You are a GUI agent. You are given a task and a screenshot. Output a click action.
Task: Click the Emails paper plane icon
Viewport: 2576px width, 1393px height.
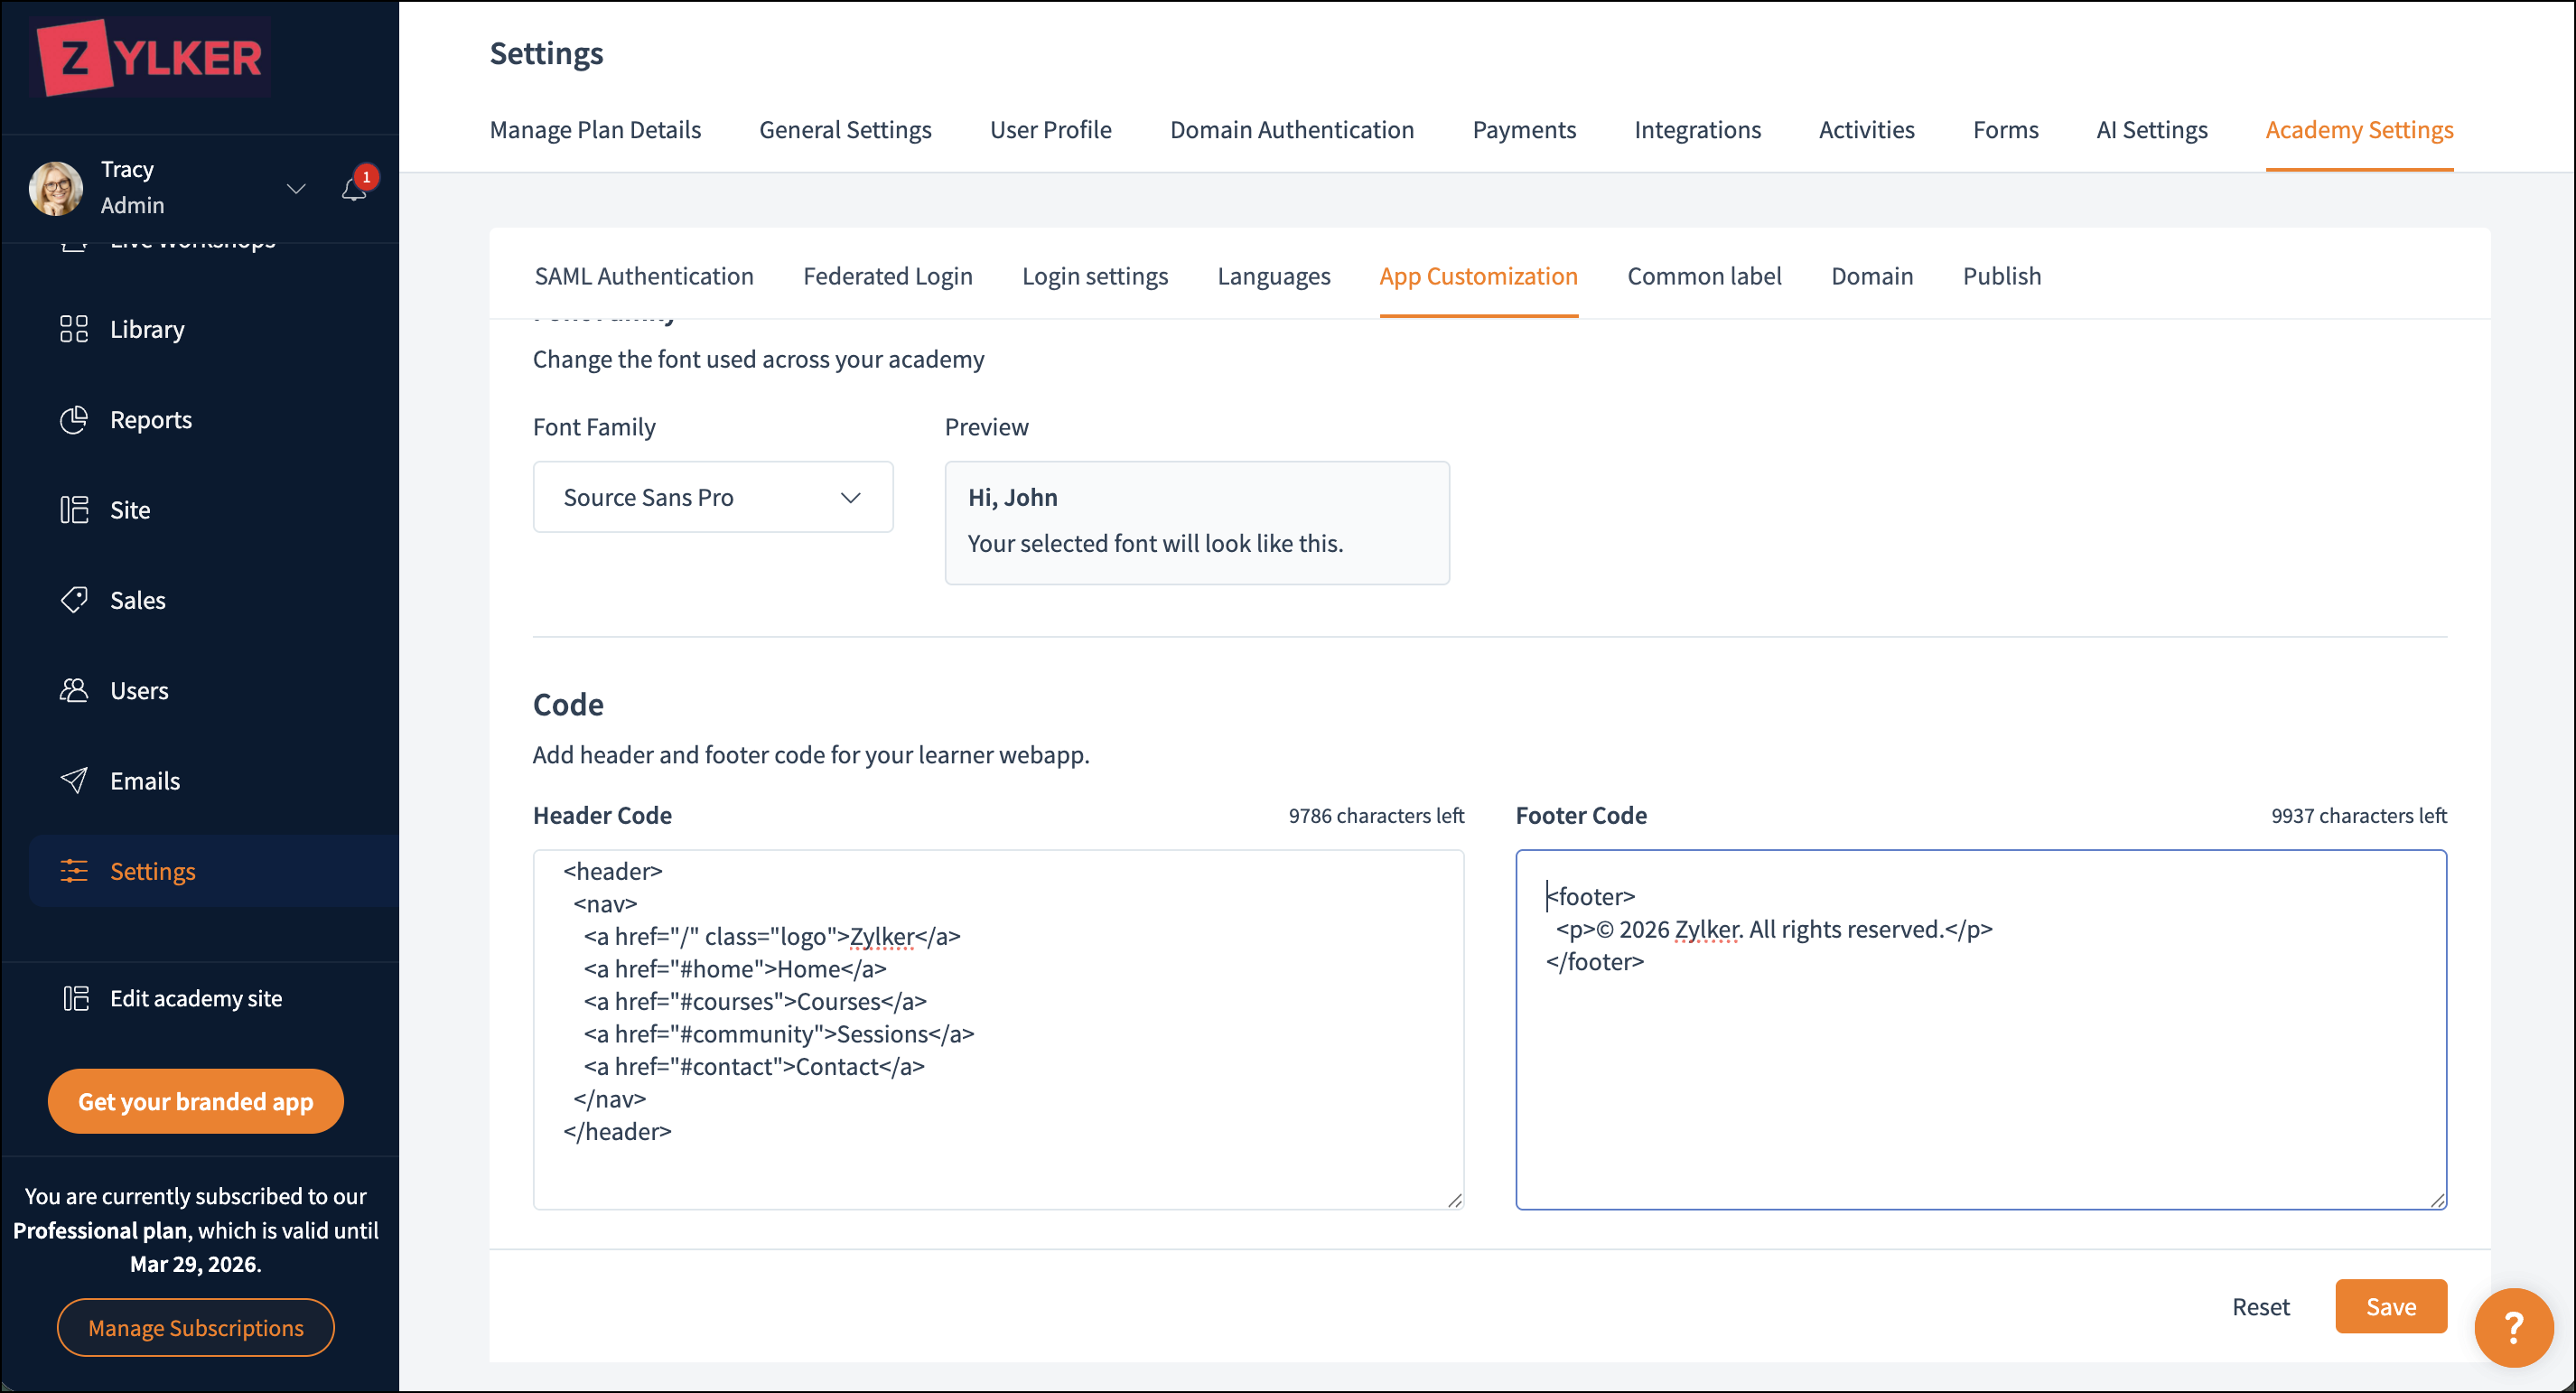coord(74,780)
